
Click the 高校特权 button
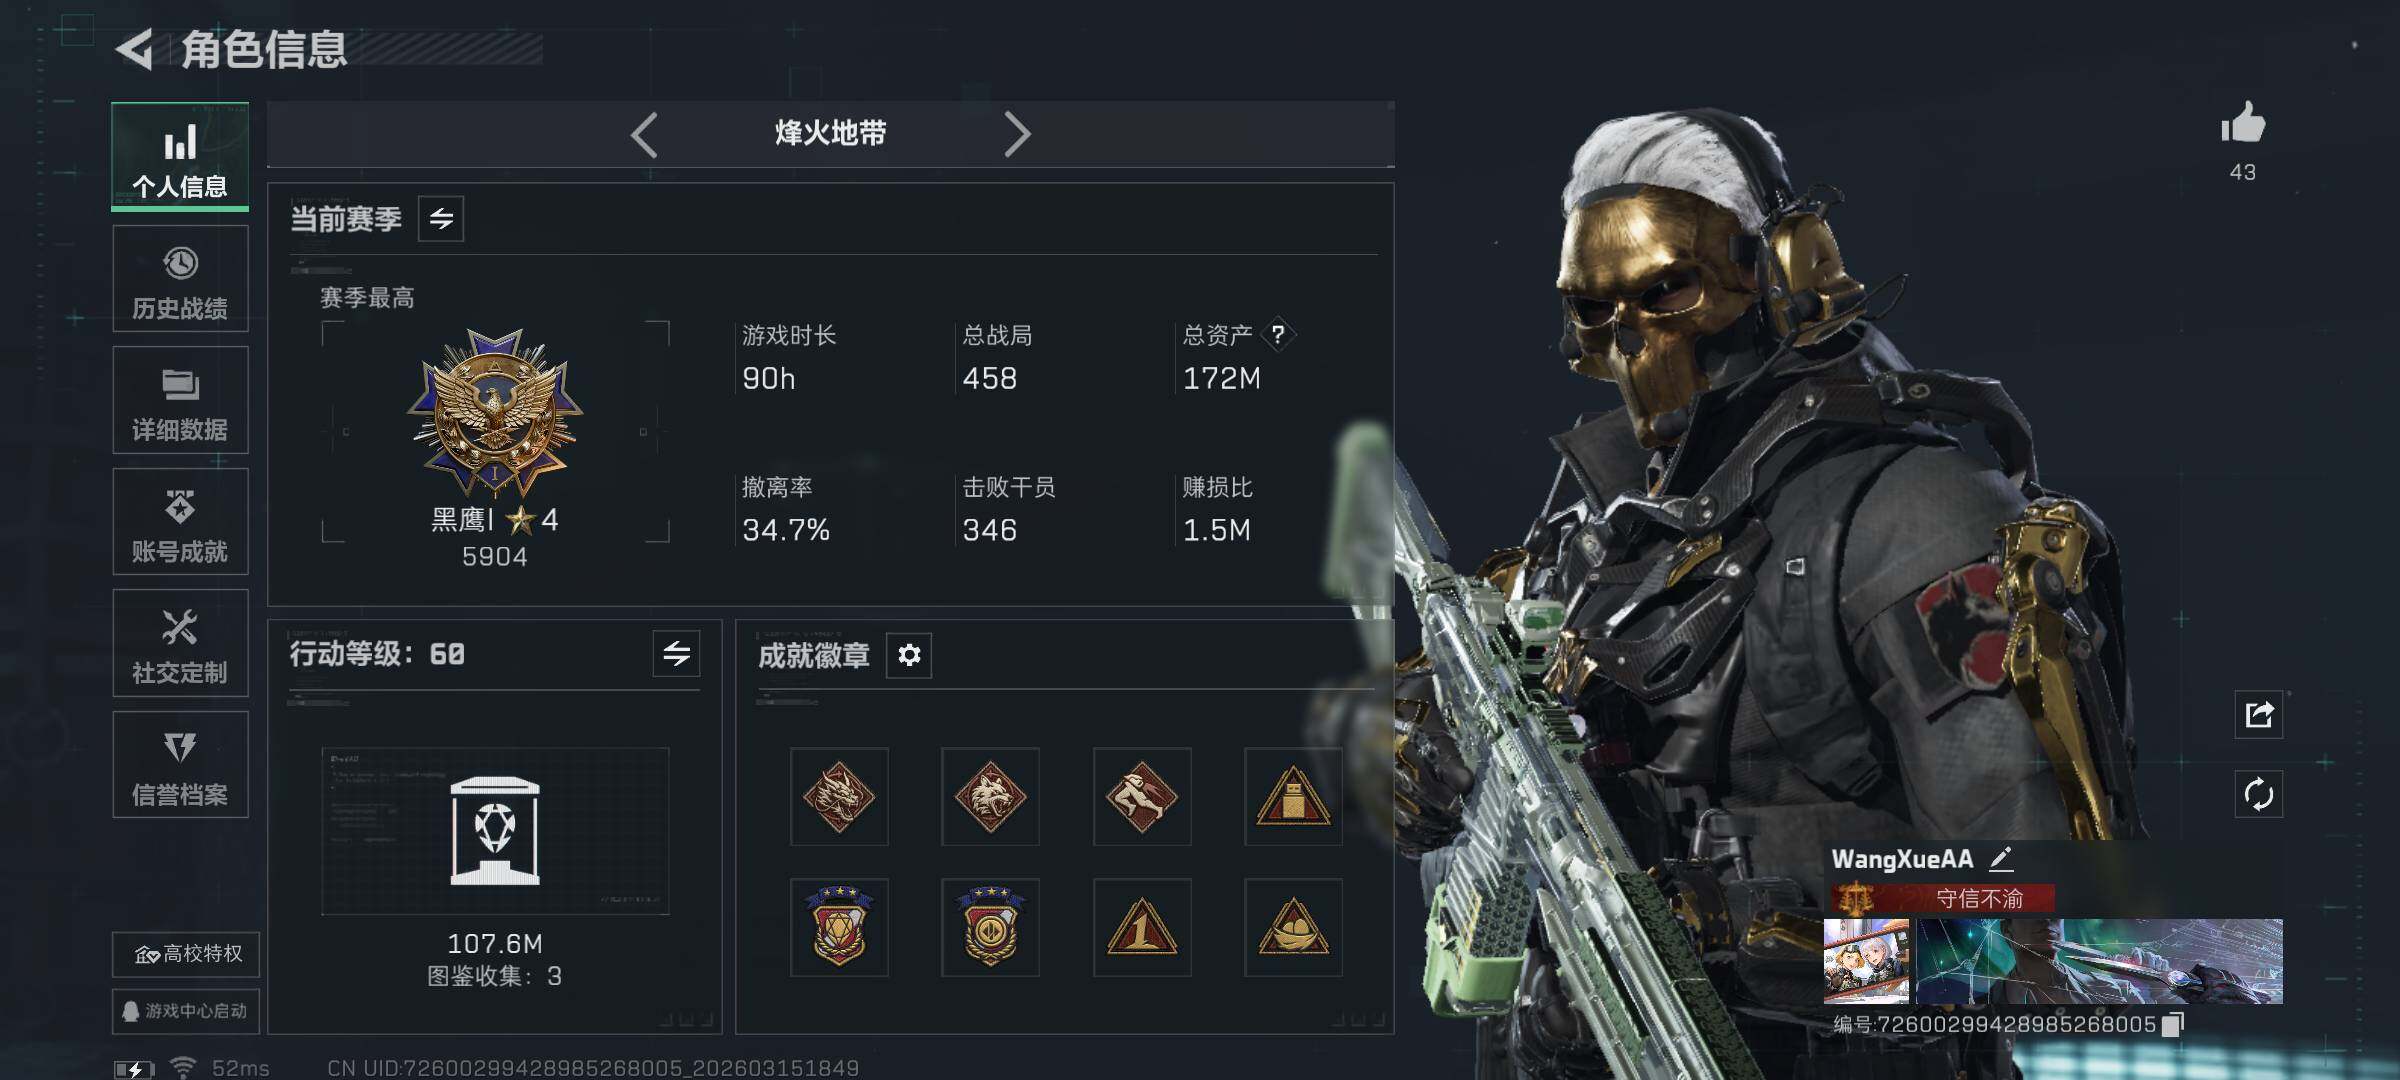(186, 954)
